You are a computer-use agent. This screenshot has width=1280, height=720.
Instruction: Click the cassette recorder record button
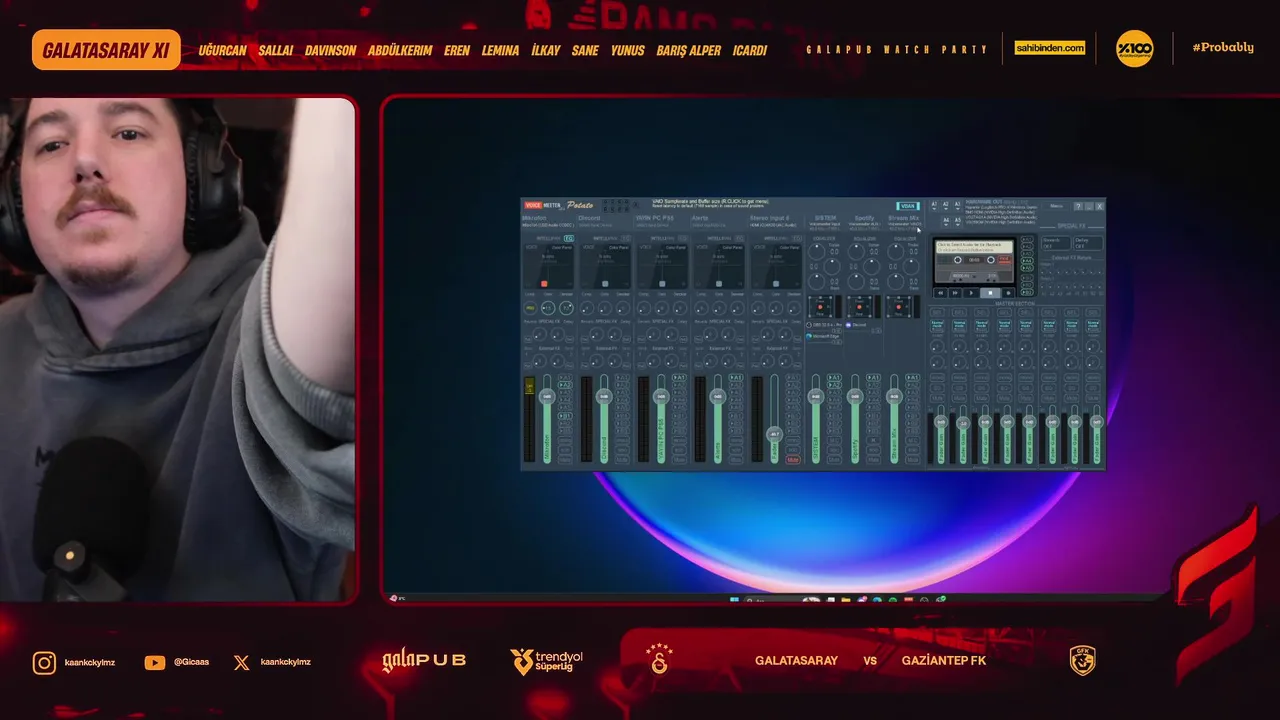(1008, 293)
